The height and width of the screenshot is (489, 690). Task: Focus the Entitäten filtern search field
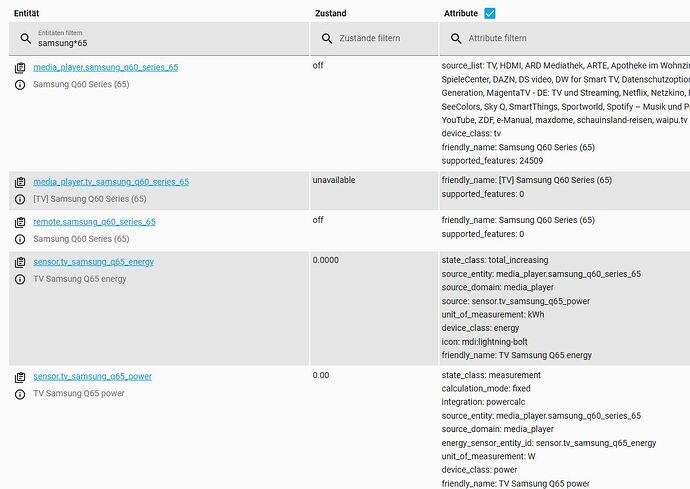159,39
